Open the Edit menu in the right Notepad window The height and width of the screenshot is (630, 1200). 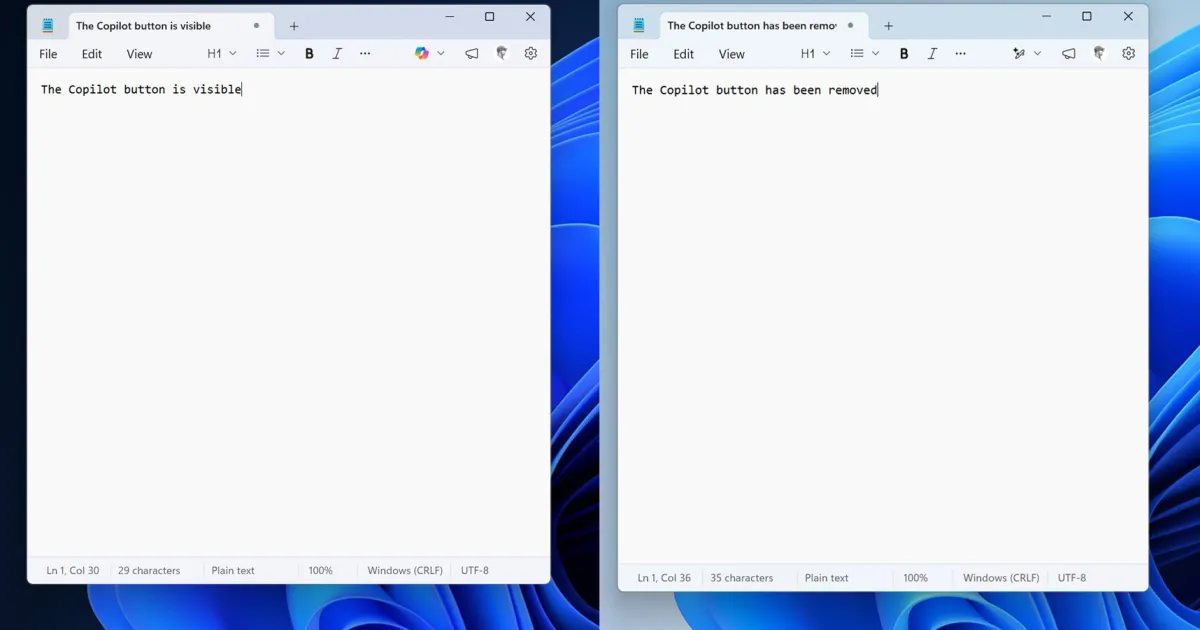coord(684,54)
